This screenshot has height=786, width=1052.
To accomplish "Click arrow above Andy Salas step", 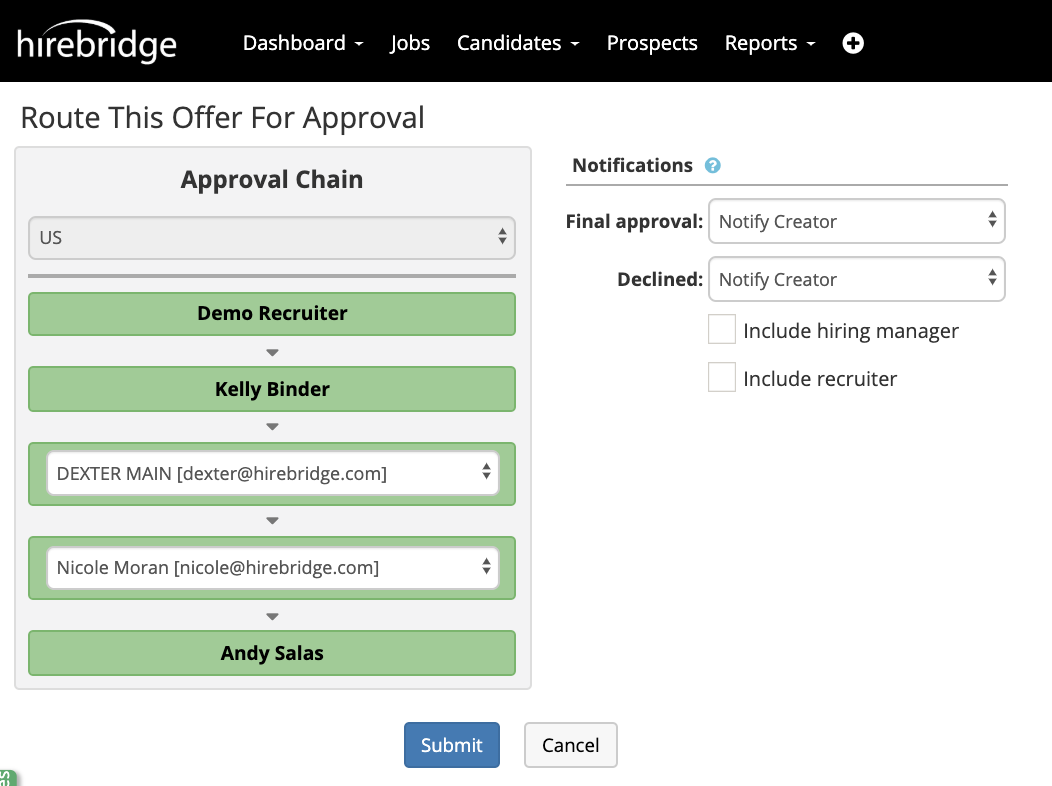I will (272, 616).
